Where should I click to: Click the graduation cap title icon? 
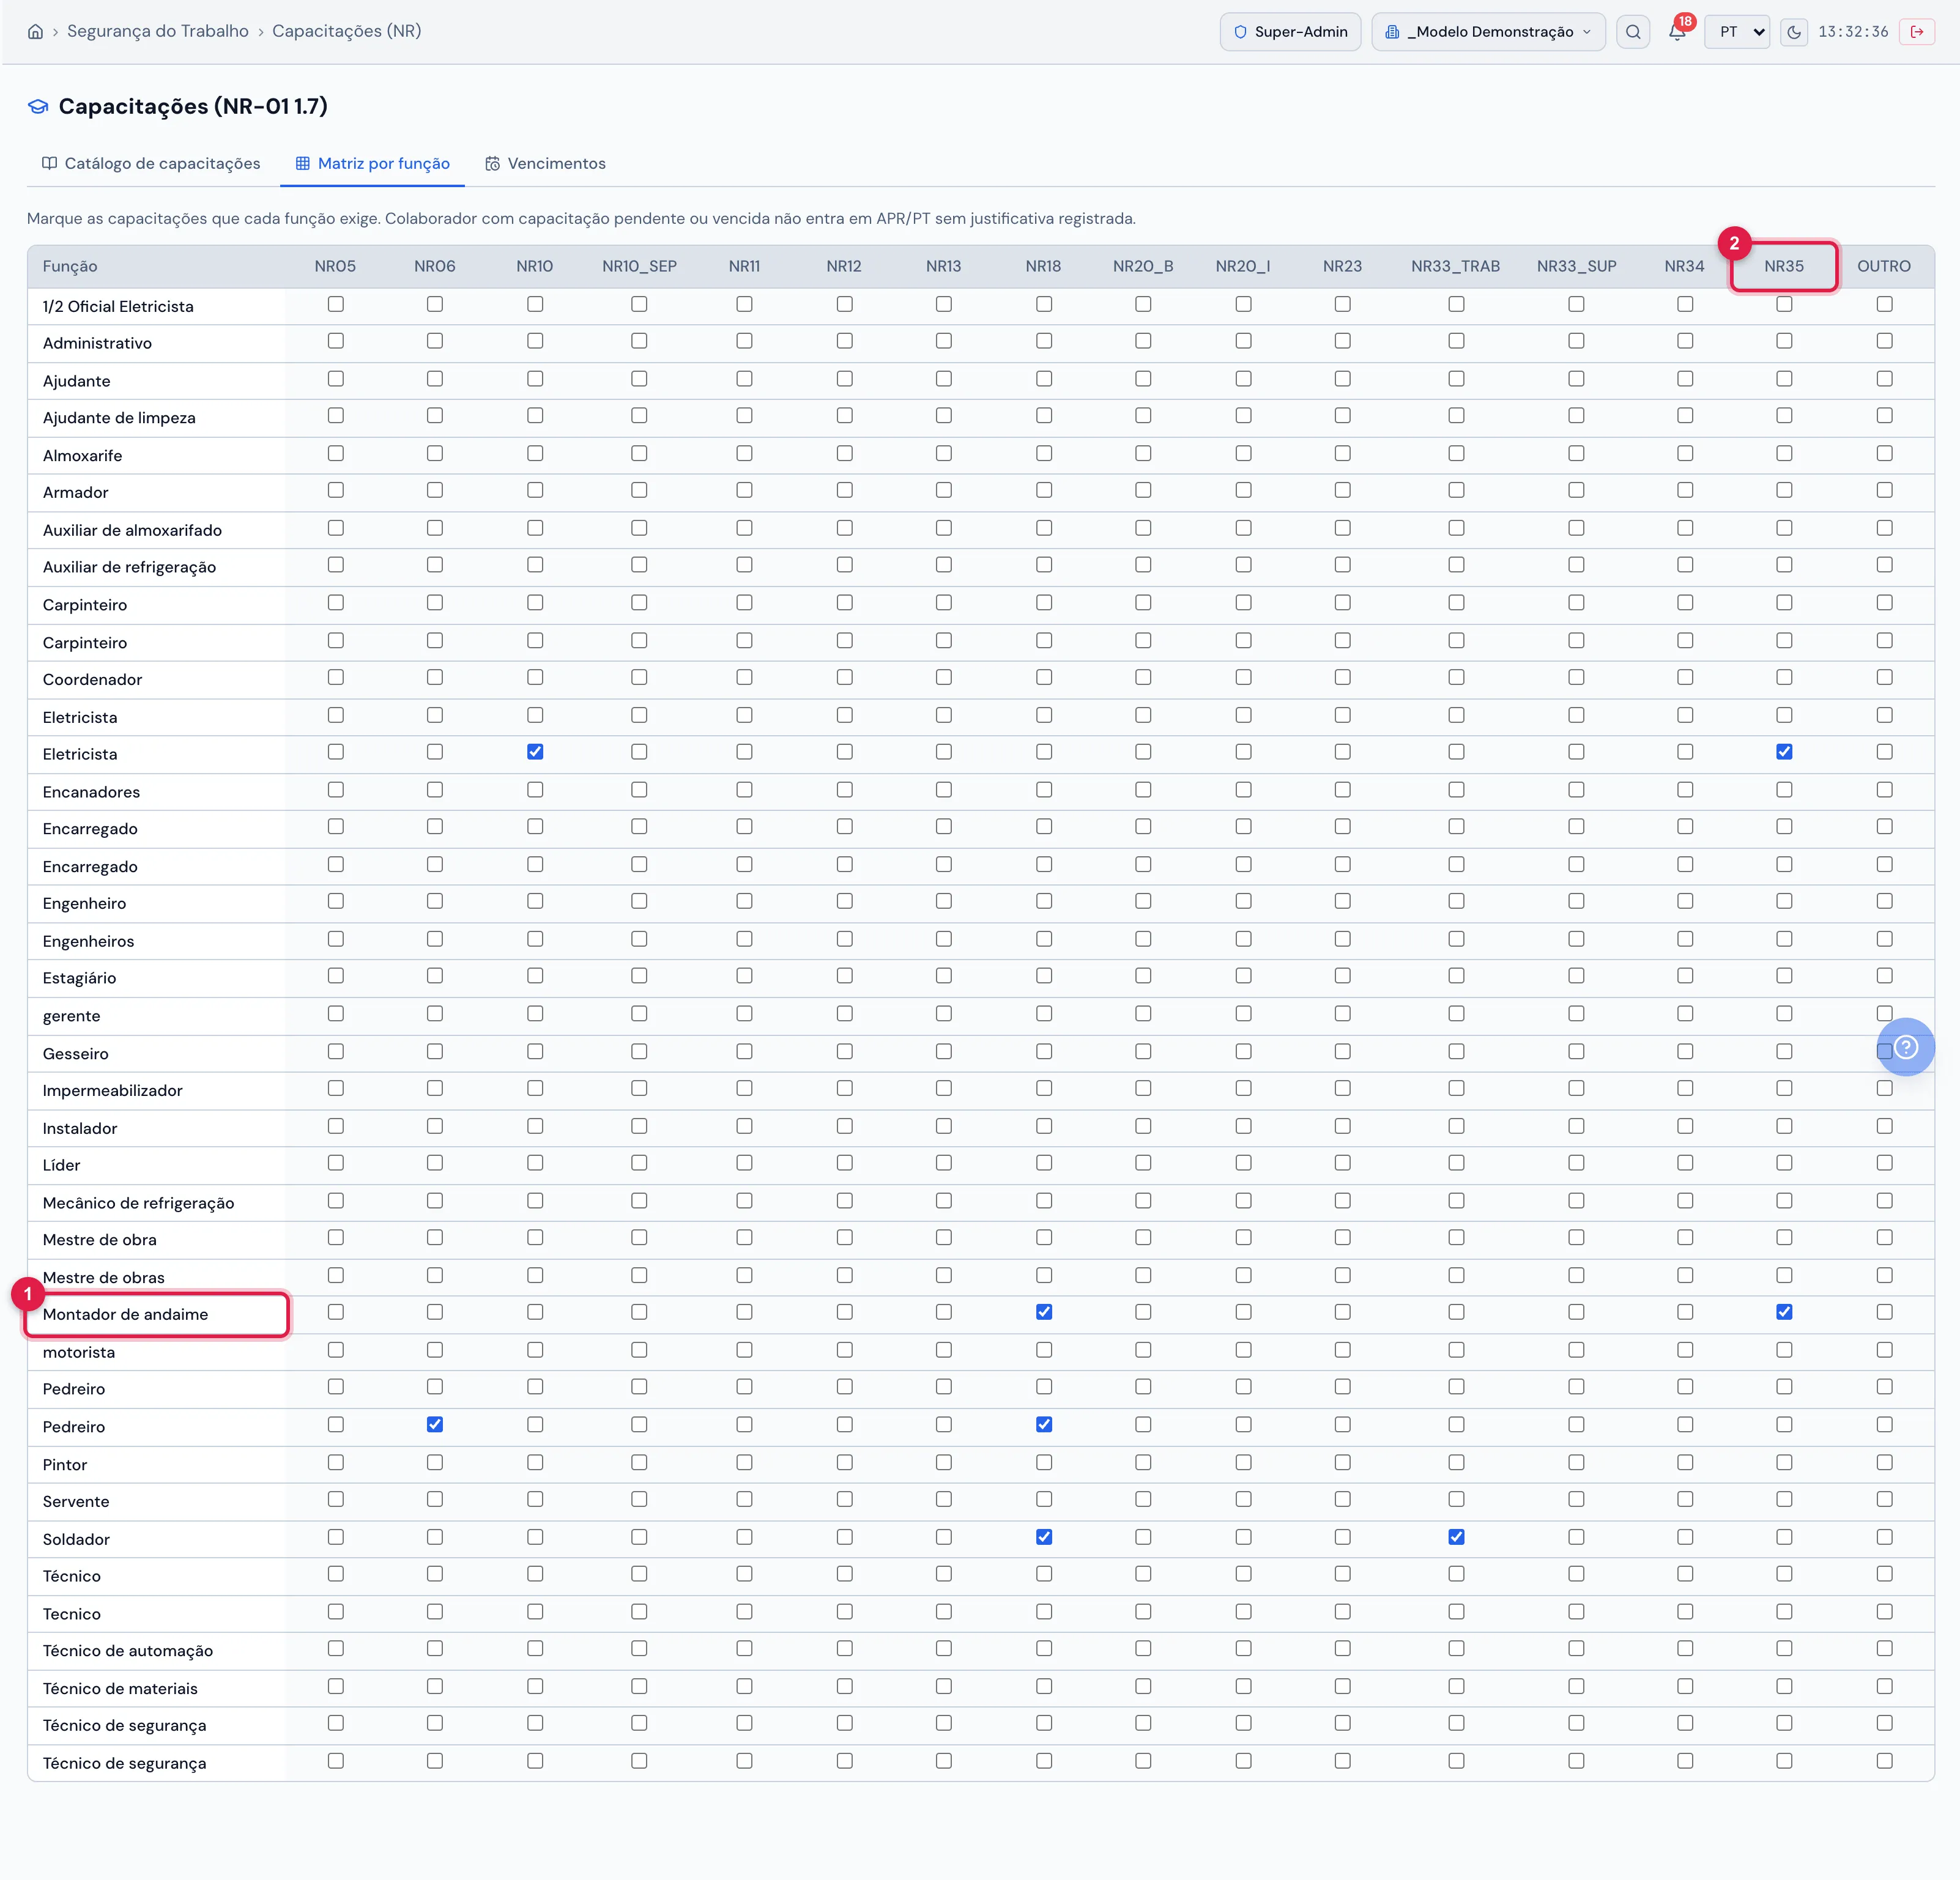point(38,106)
